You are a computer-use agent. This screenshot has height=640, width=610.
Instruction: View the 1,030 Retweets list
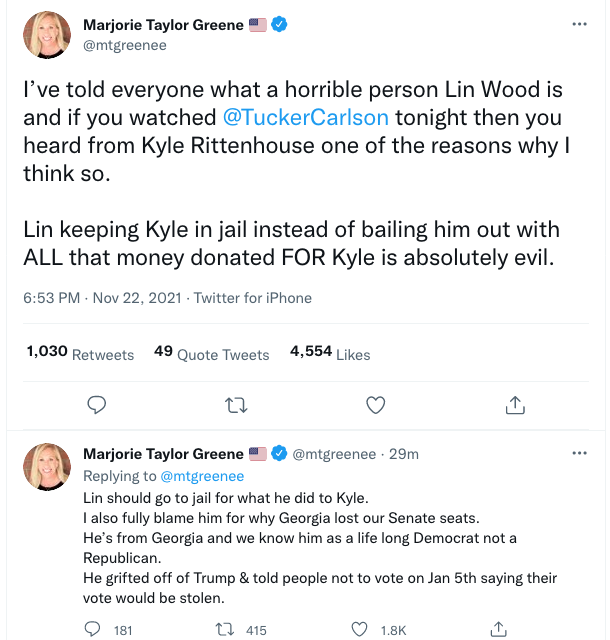[80, 353]
